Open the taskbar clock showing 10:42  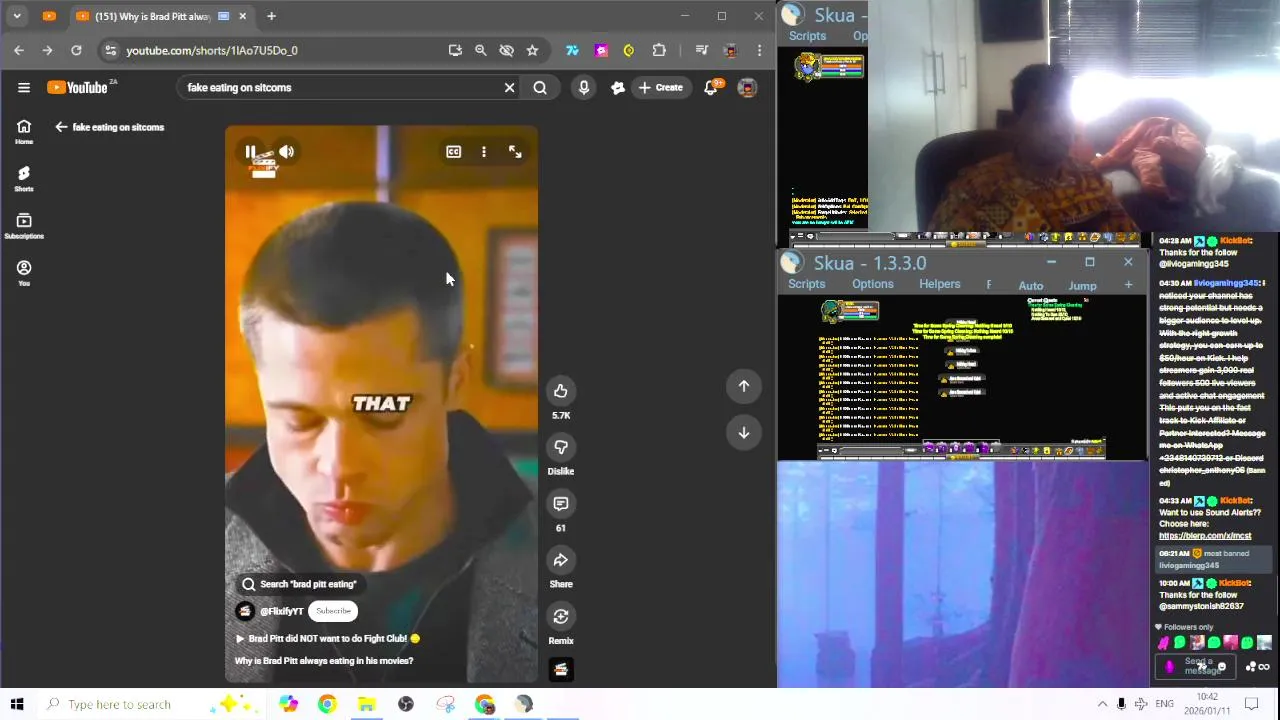point(1208,704)
